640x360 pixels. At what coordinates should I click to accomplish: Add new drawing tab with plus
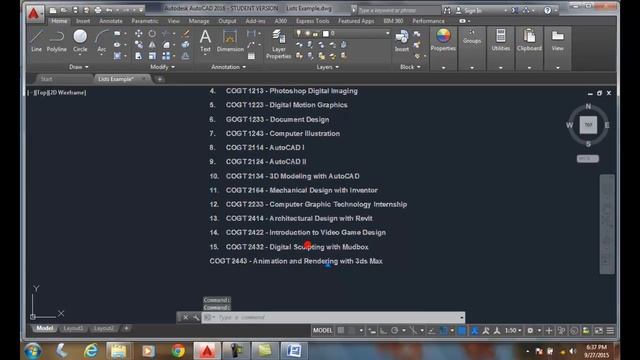coord(160,79)
